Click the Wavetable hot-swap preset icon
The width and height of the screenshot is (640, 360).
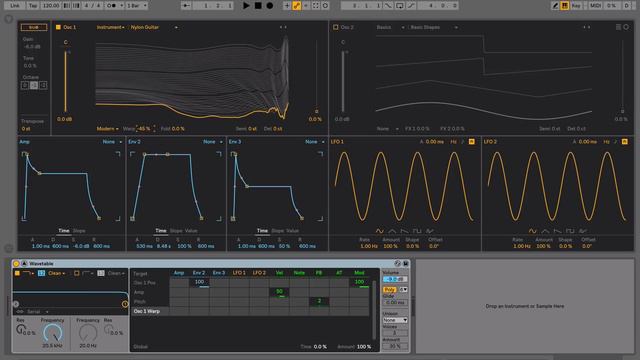point(398,264)
